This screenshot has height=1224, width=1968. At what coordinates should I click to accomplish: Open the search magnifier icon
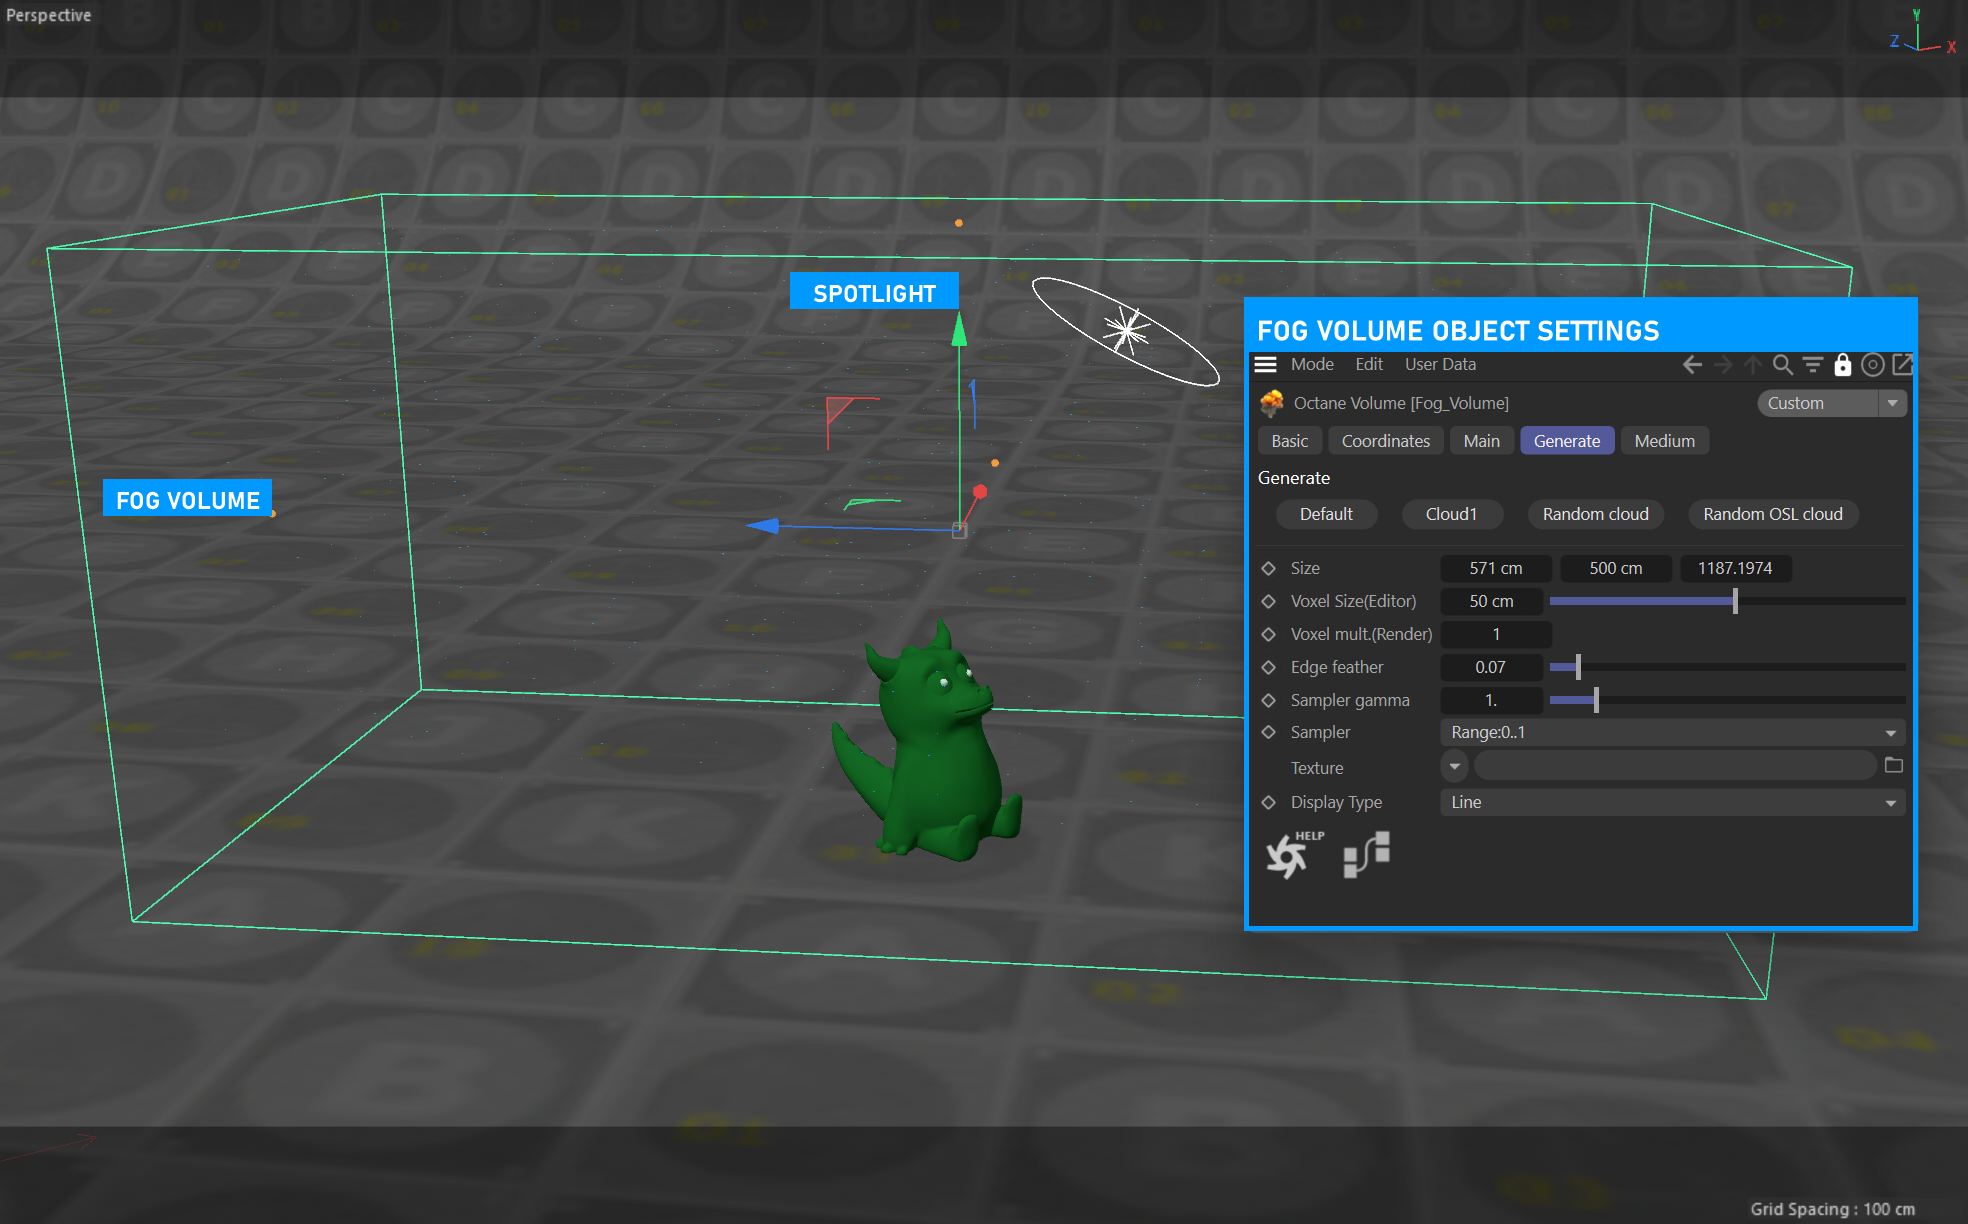pyautogui.click(x=1782, y=365)
